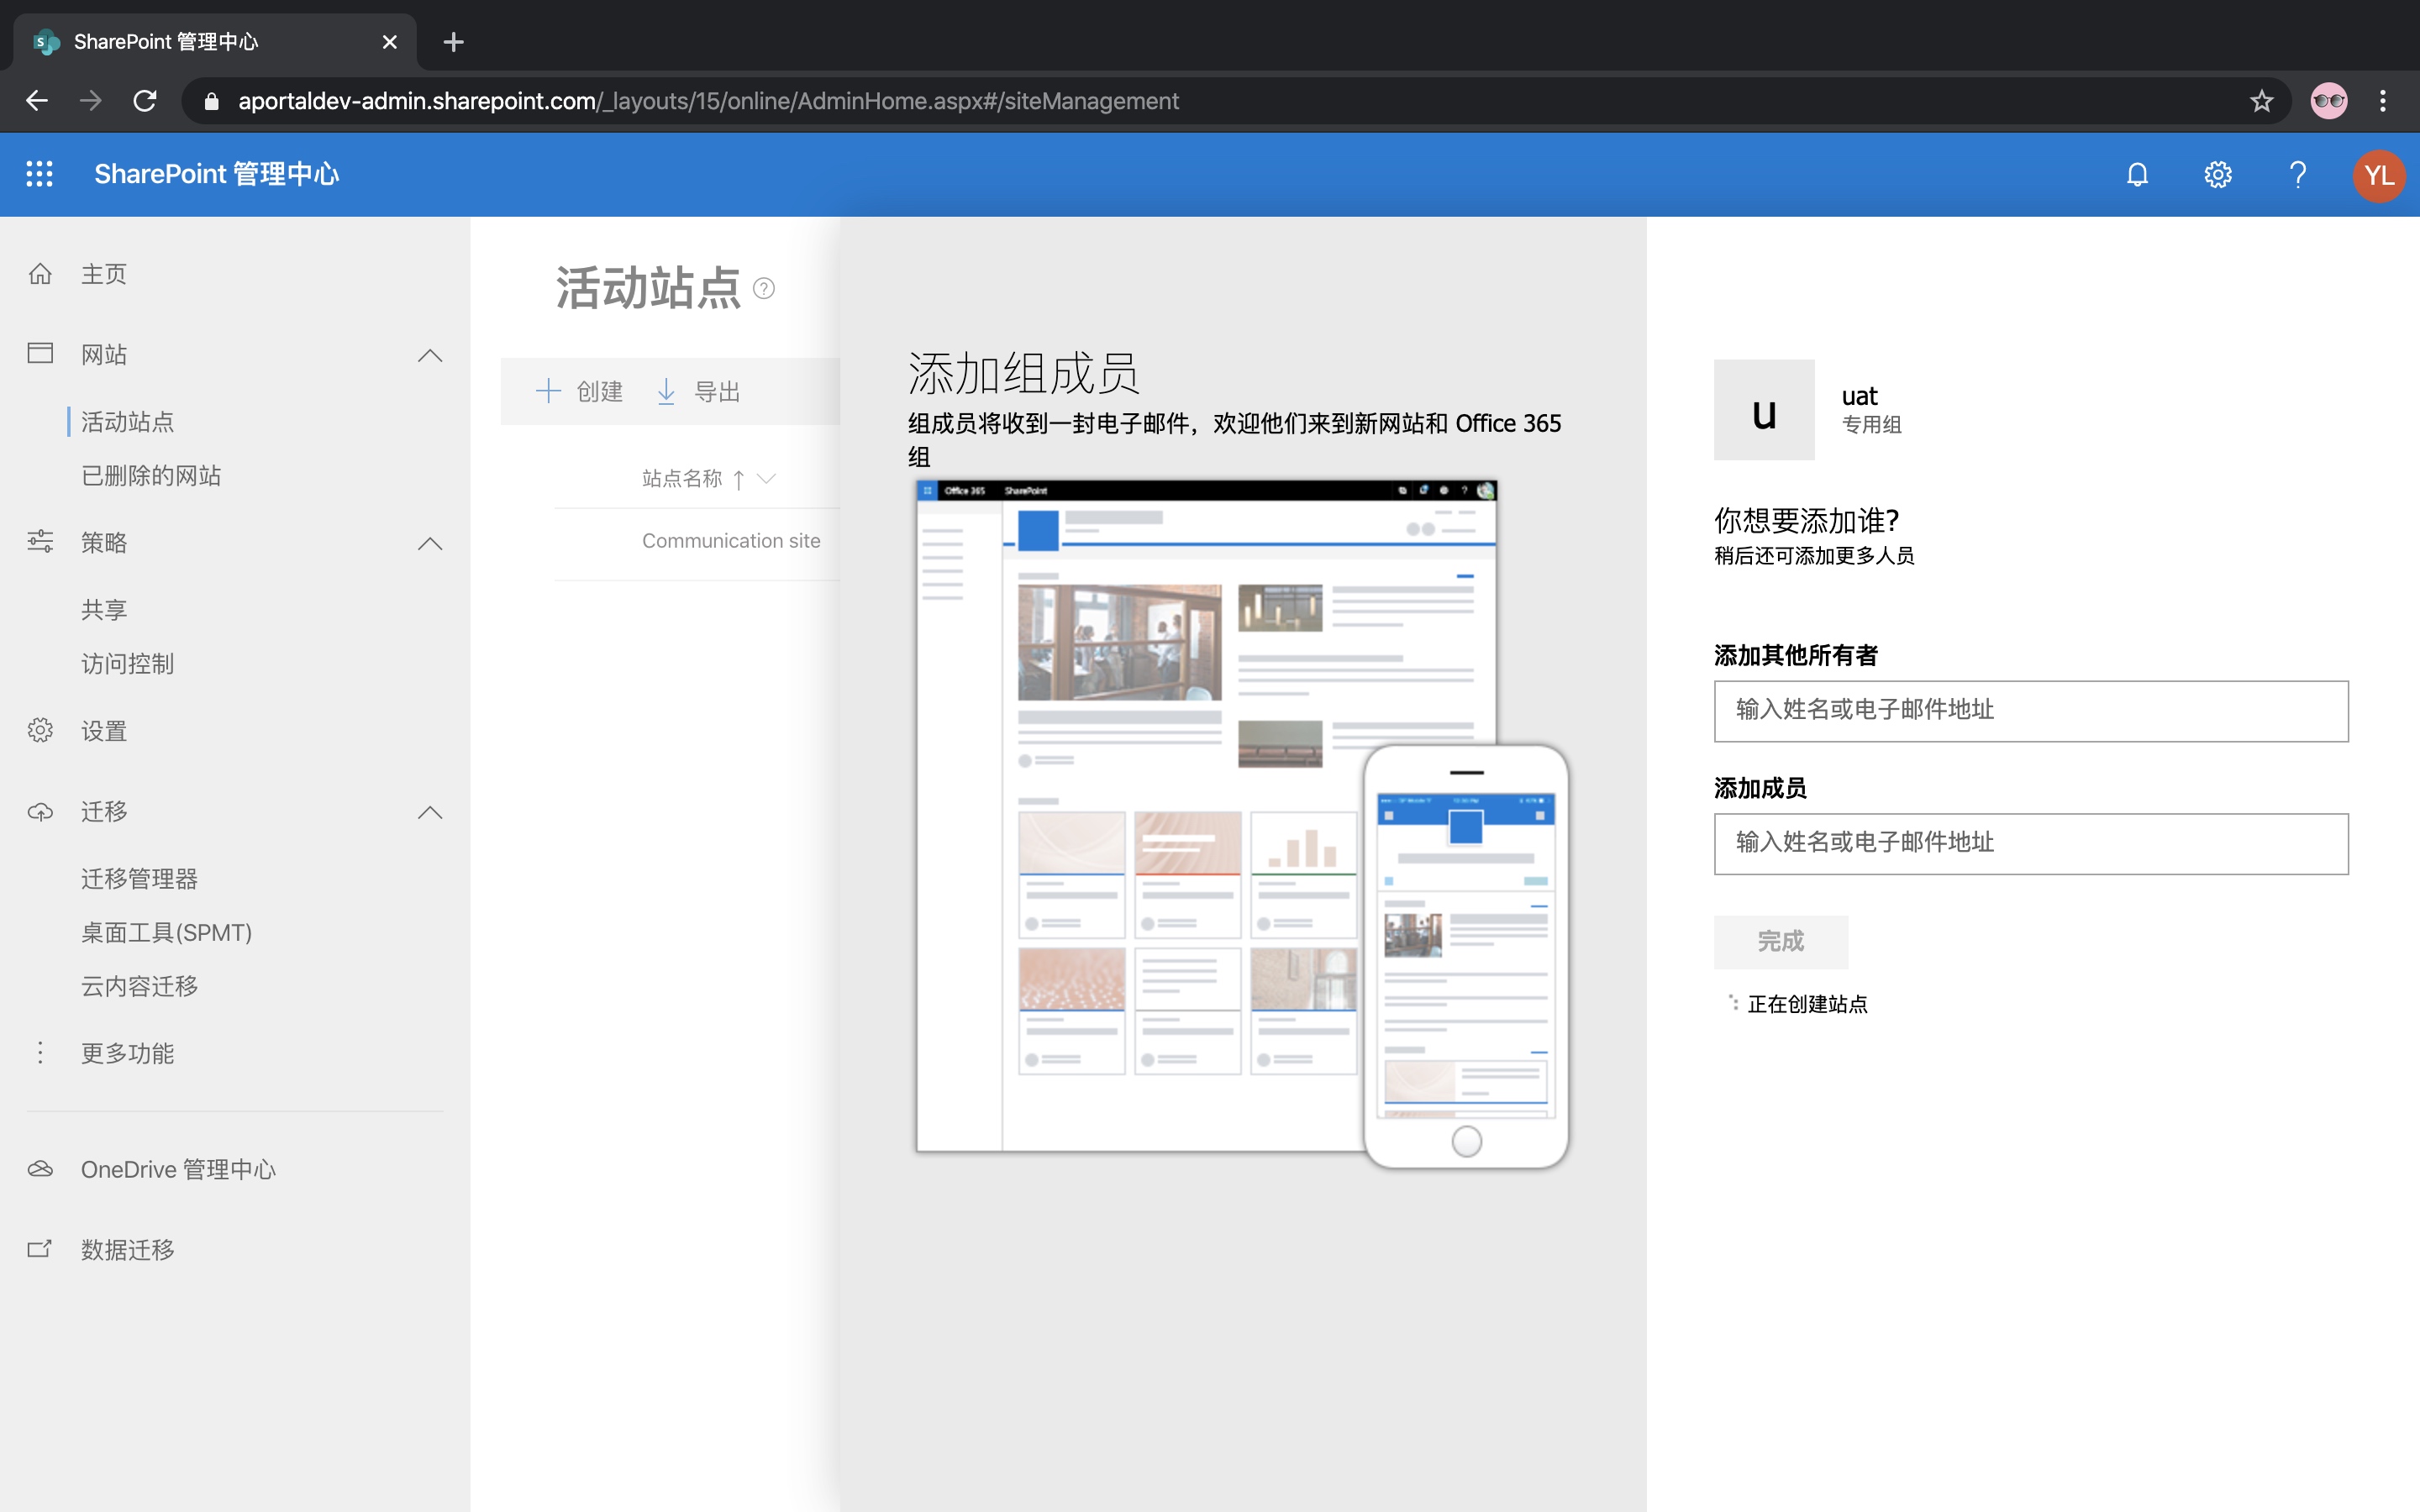The height and width of the screenshot is (1512, 2420).
Task: Open the notifications bell
Action: (x=2137, y=175)
